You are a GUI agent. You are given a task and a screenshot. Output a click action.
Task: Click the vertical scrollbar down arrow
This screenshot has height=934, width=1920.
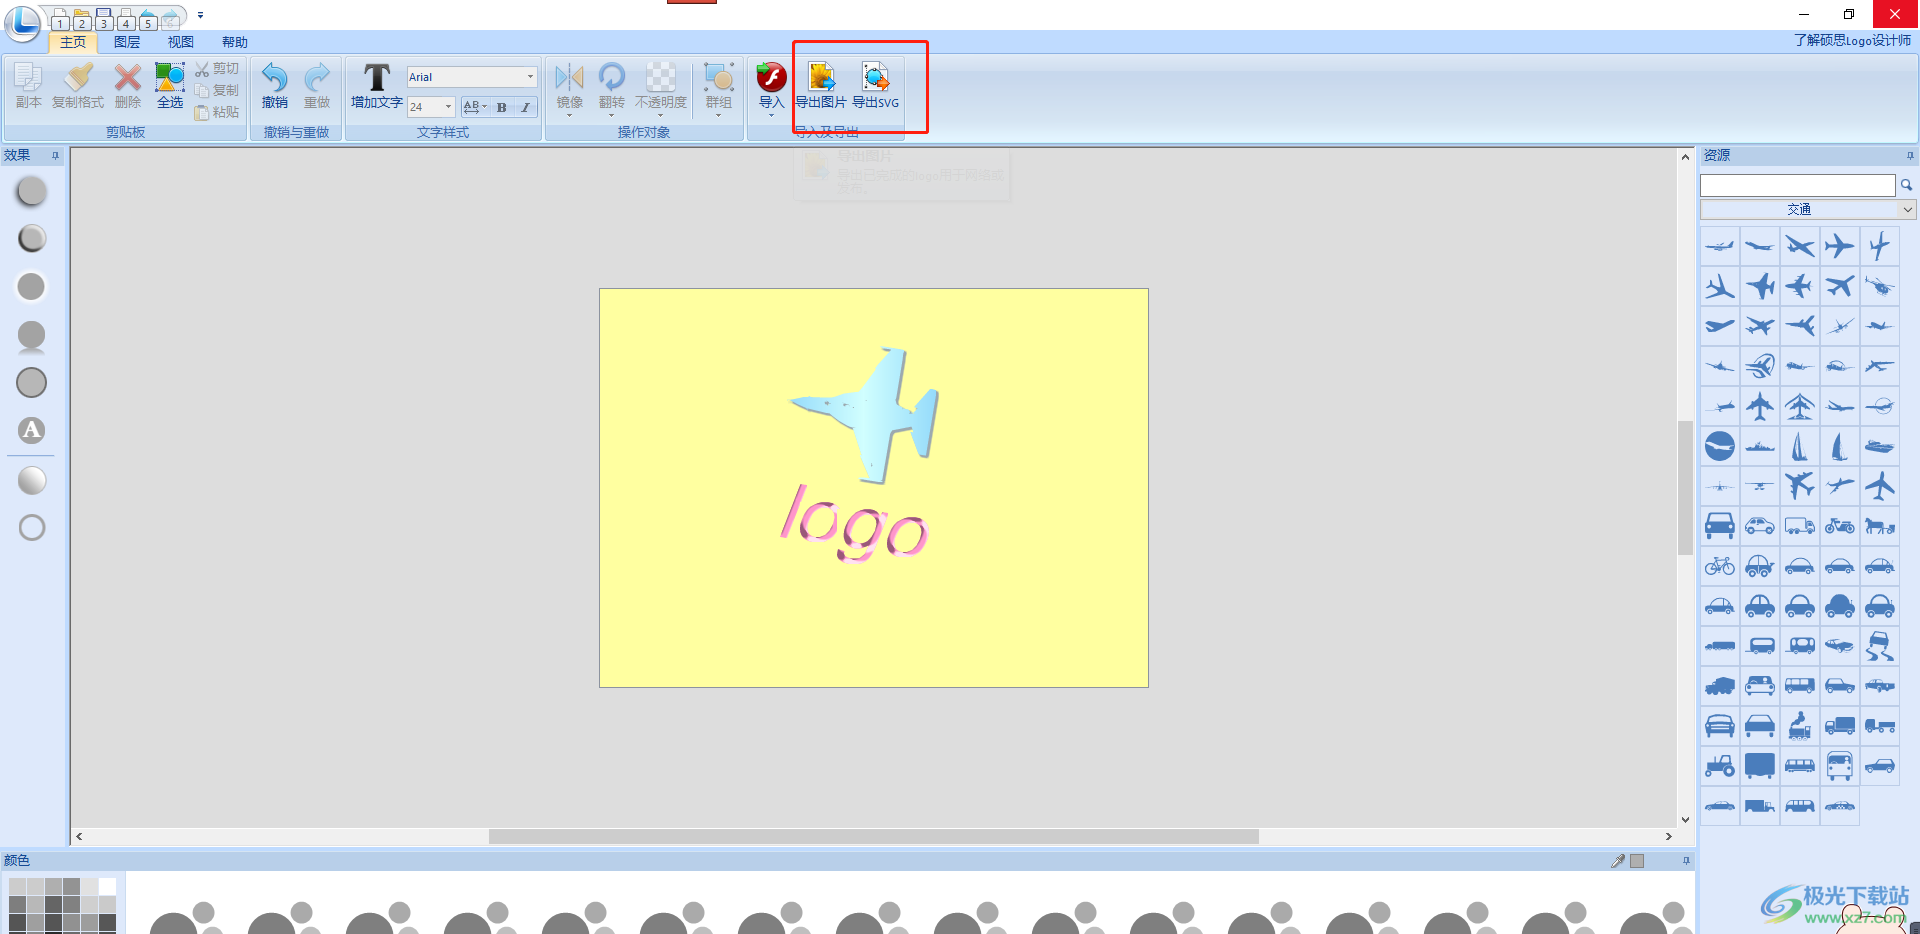click(x=1685, y=820)
